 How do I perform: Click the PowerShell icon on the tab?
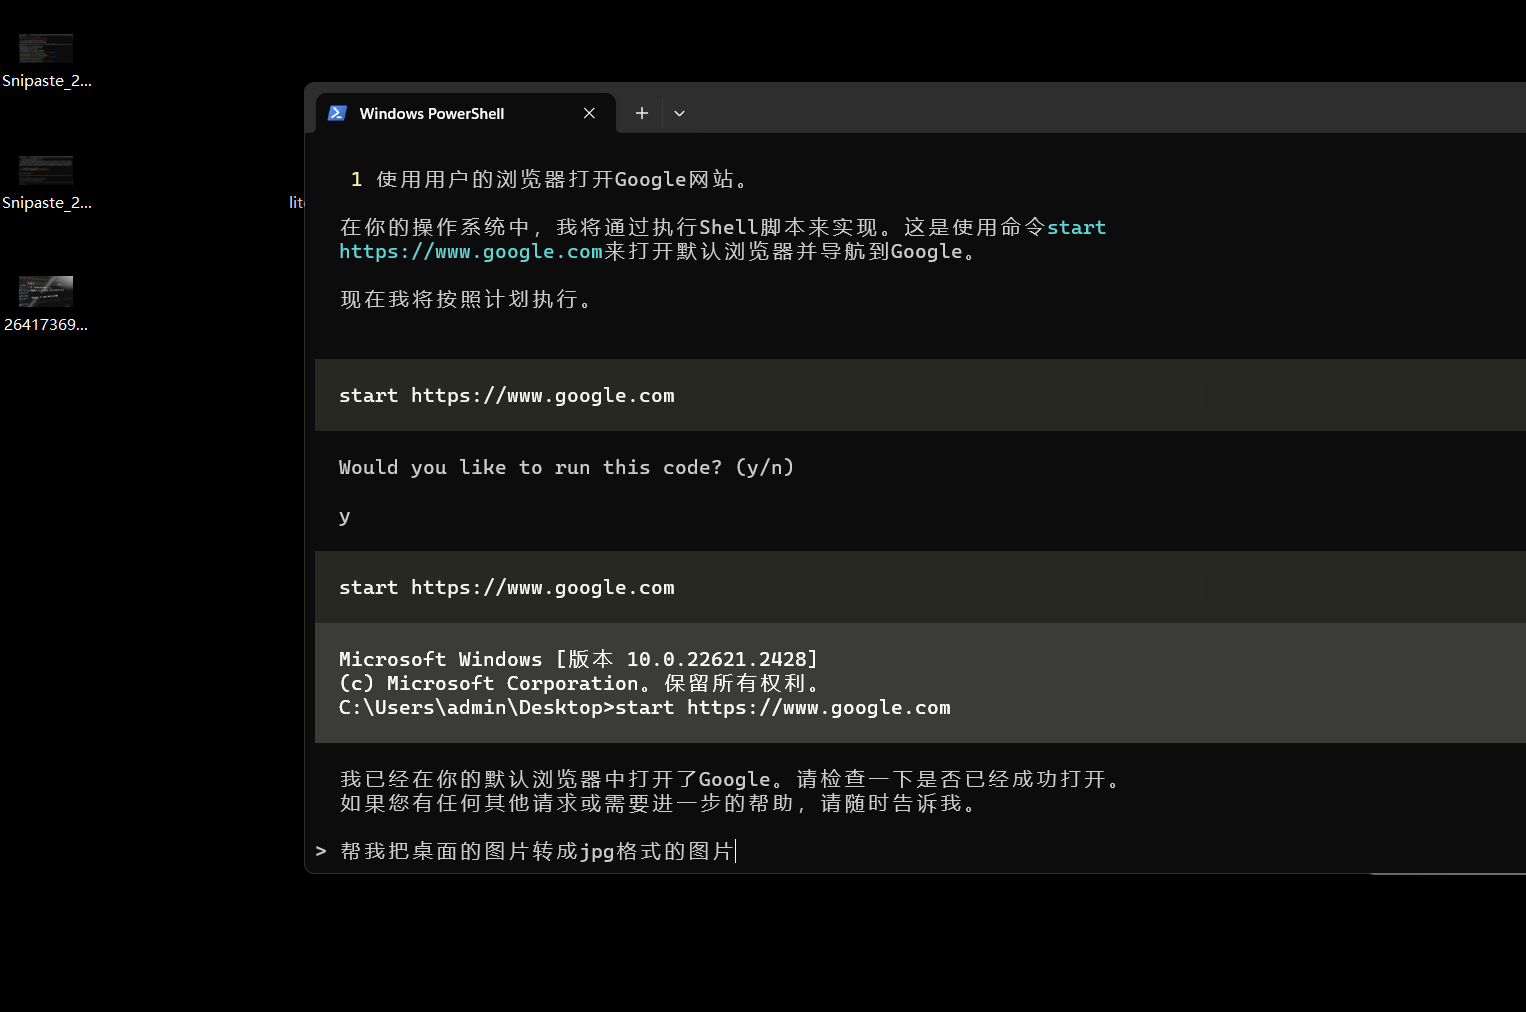click(x=337, y=113)
